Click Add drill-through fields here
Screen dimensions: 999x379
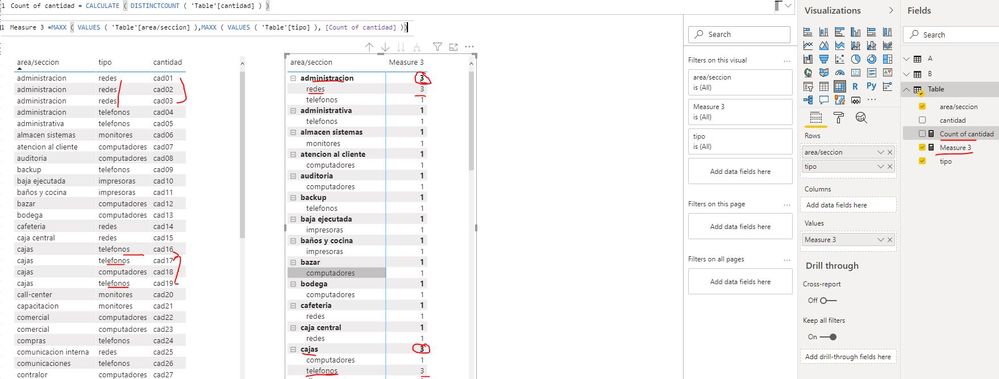[847, 357]
